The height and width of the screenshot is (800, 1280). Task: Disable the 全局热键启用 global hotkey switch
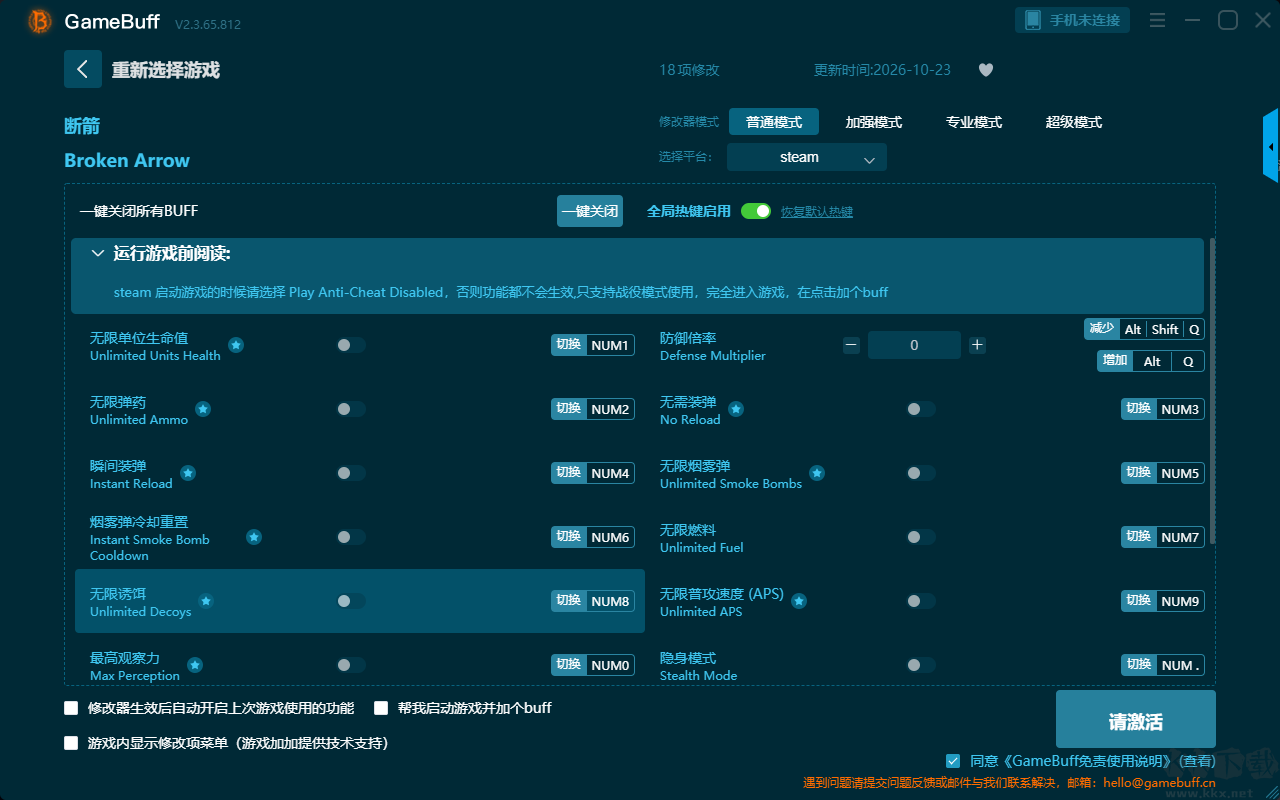click(x=756, y=211)
